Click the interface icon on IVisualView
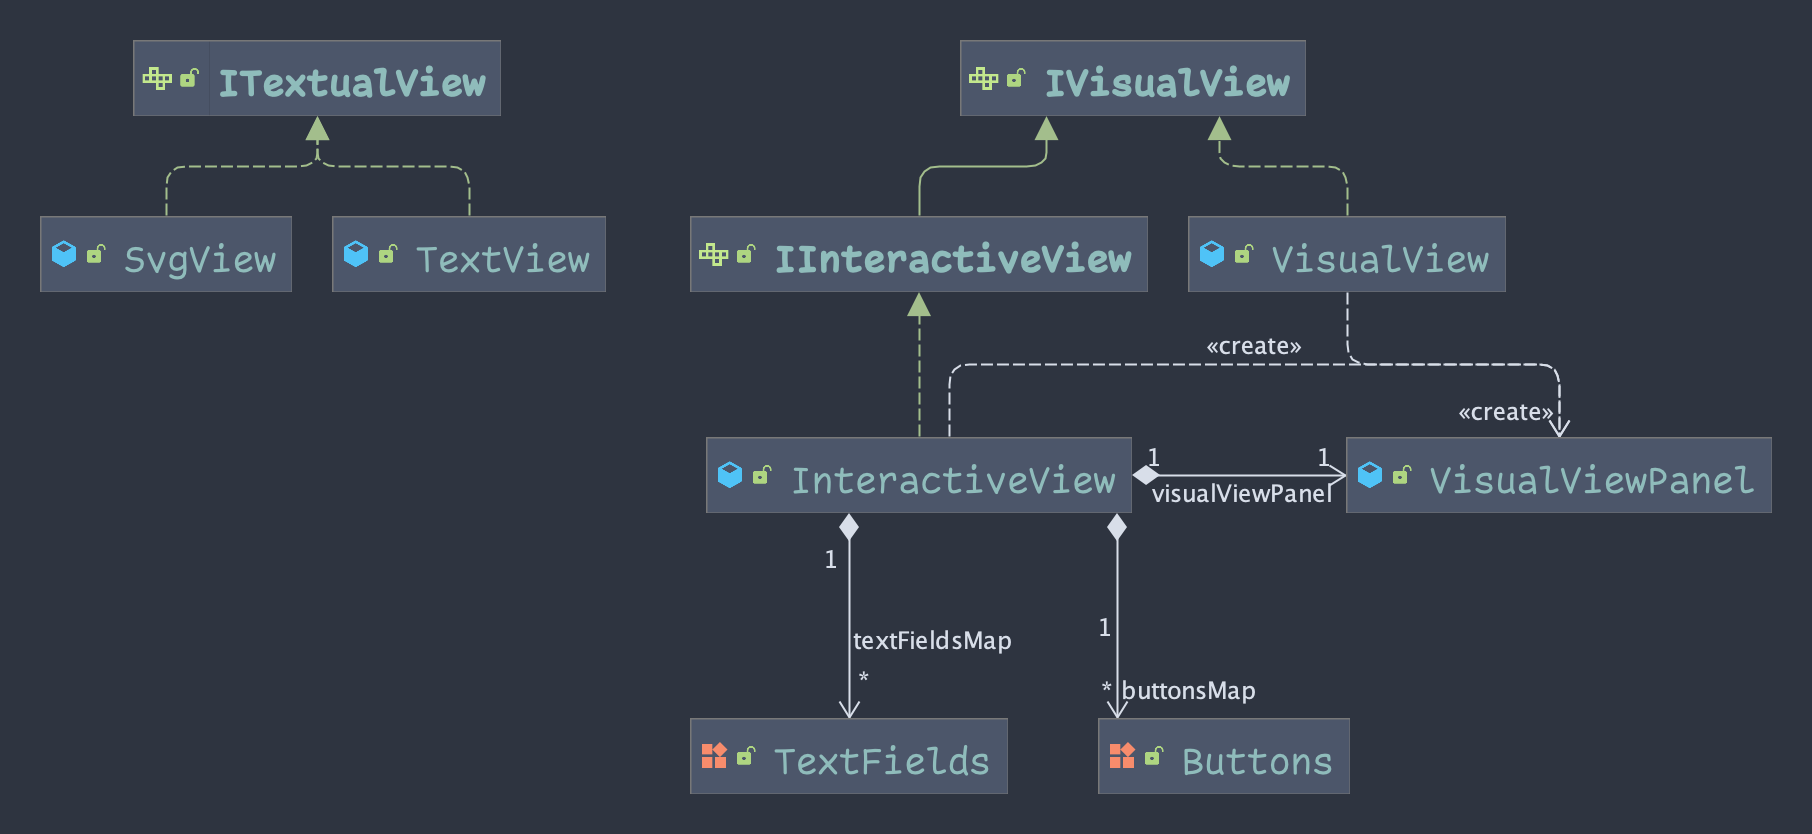Screen dimensions: 1812x834 (x=984, y=78)
